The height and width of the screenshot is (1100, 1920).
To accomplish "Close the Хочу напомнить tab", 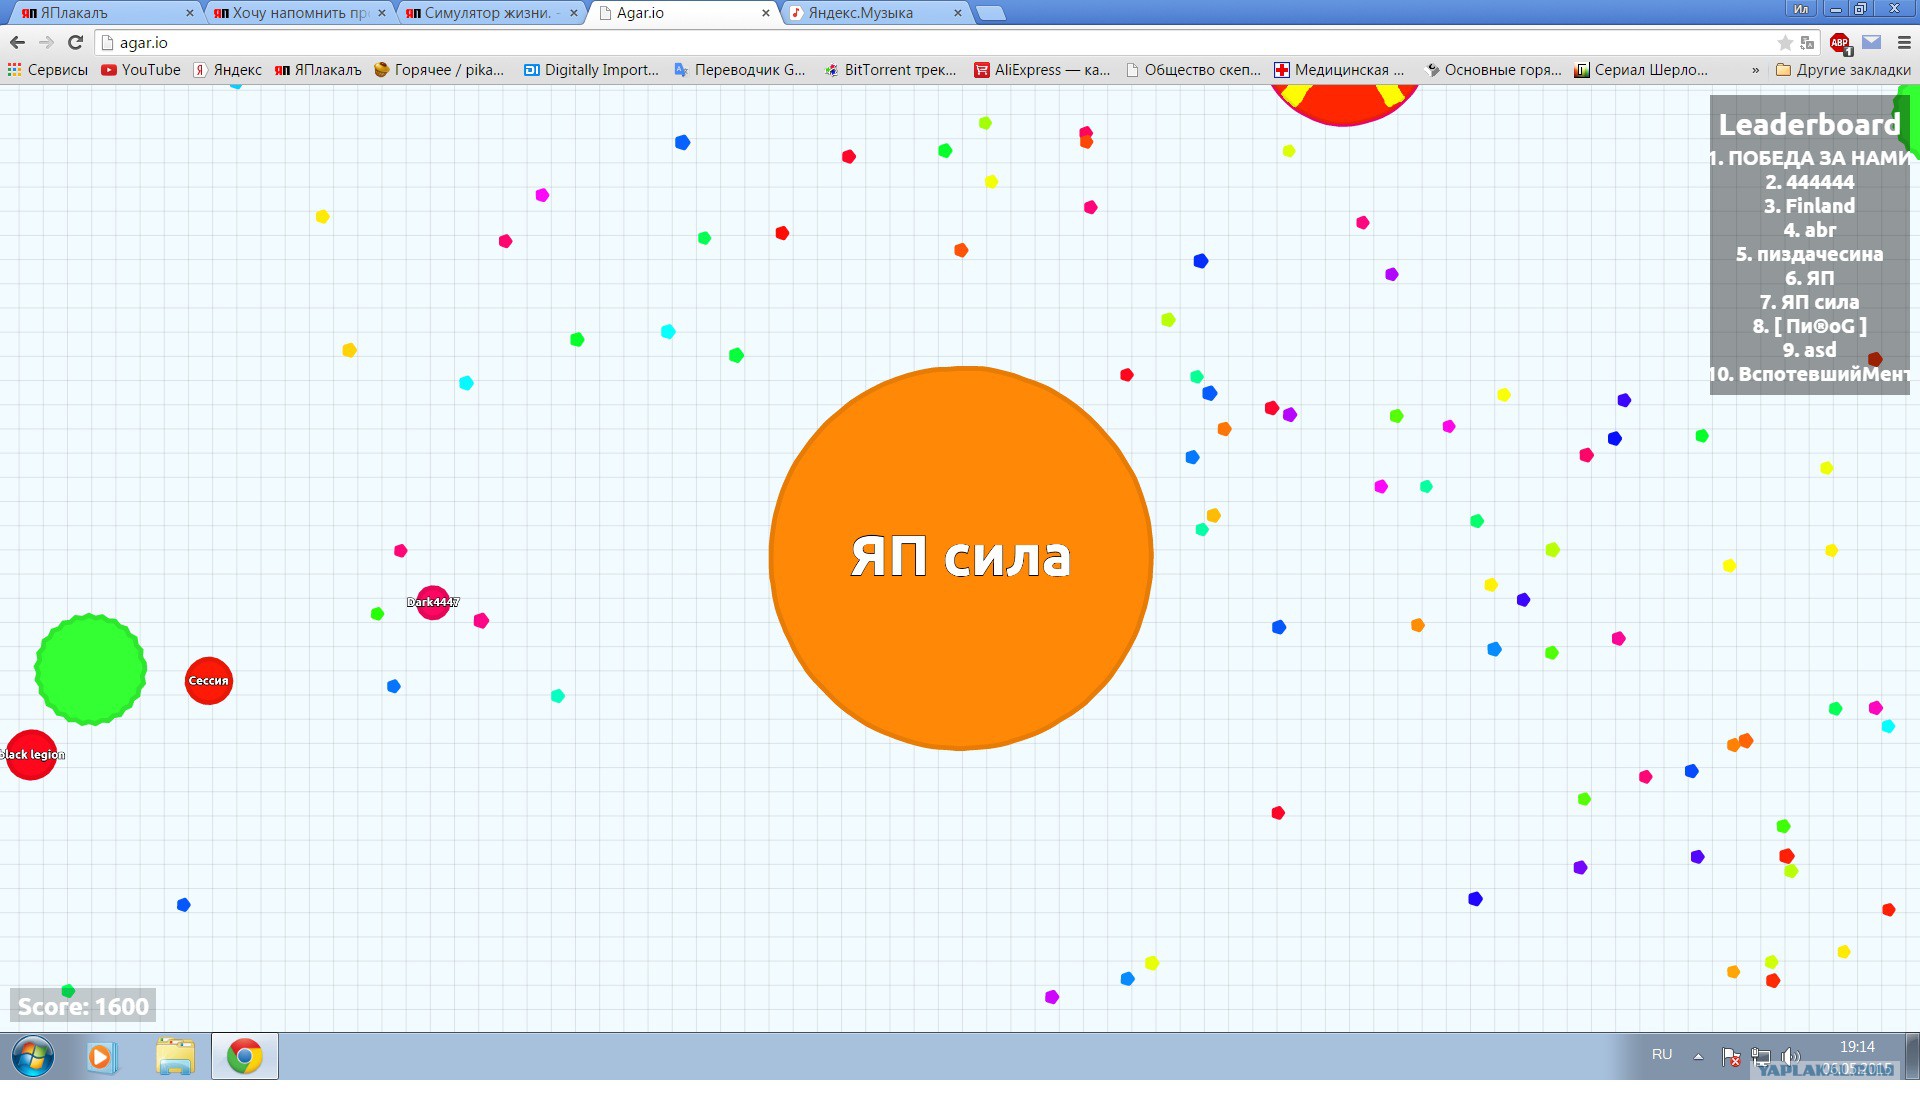I will 382,13.
